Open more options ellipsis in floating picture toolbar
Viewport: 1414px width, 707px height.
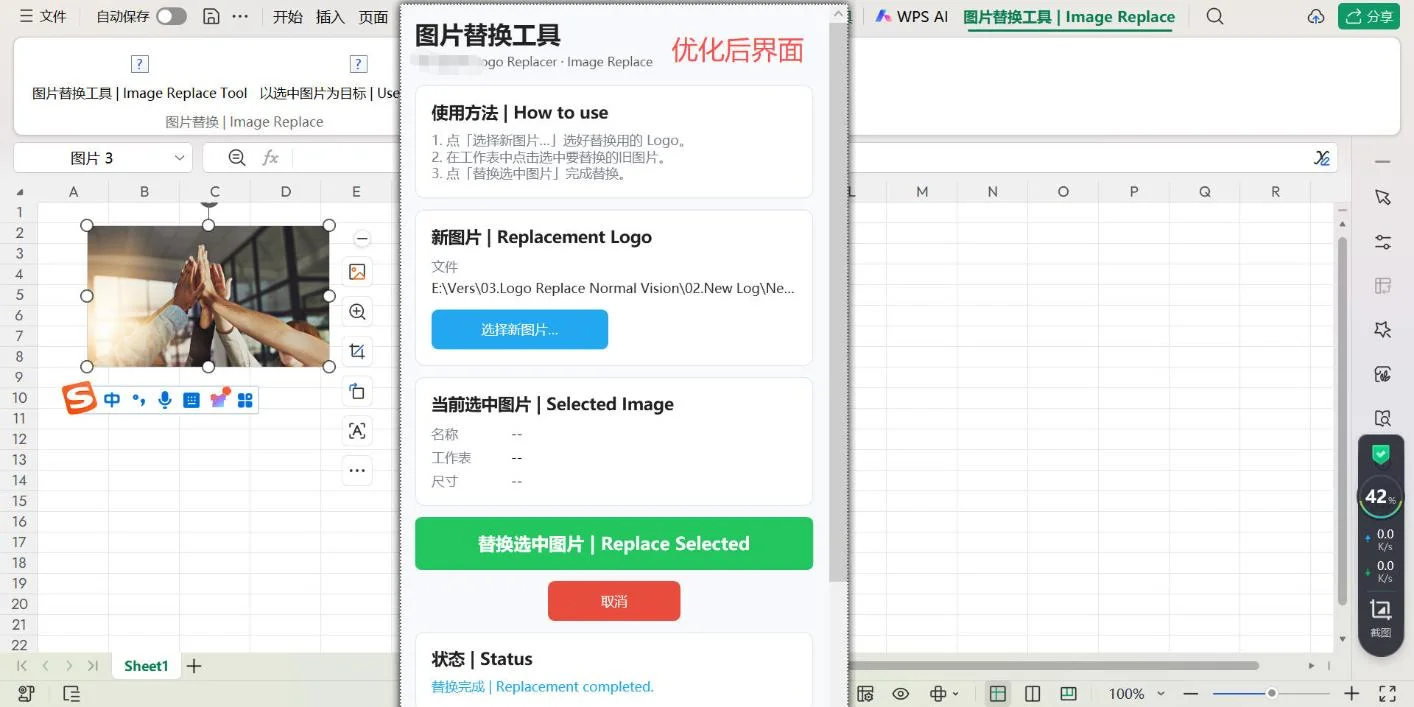pos(357,470)
